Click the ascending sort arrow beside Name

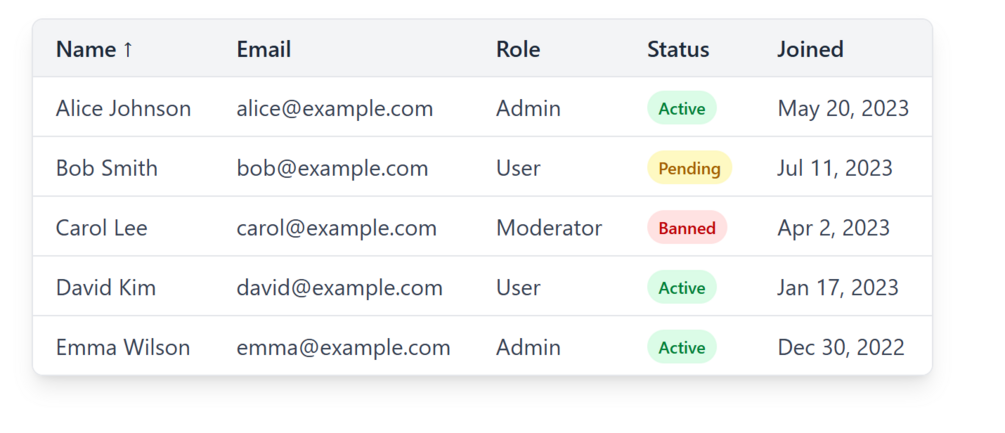[128, 49]
